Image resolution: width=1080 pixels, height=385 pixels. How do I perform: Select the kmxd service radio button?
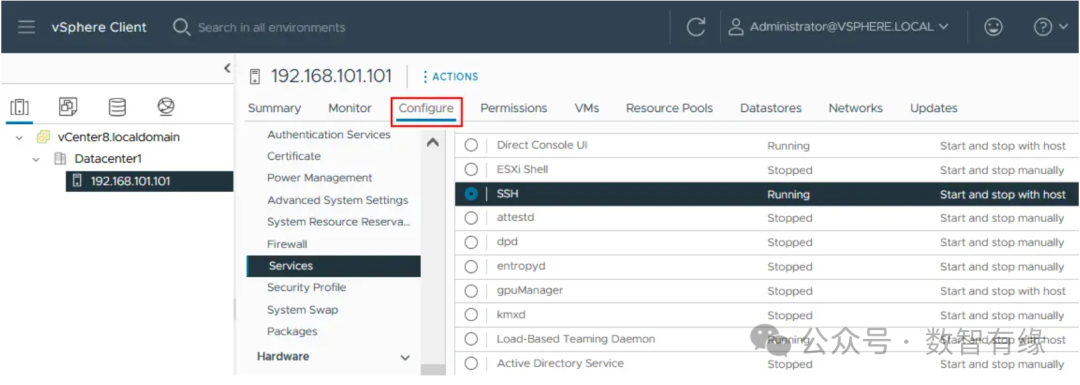pos(471,315)
